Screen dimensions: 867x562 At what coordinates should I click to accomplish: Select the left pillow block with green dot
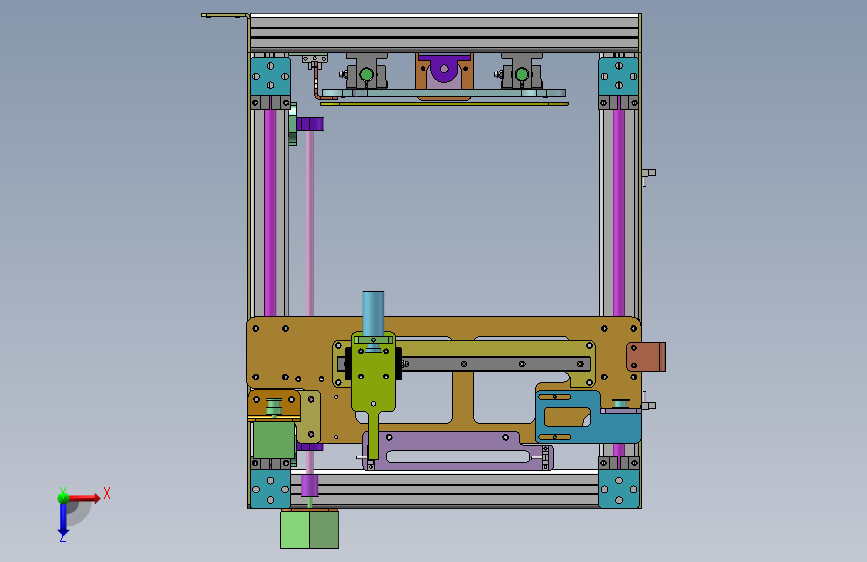tap(365, 72)
